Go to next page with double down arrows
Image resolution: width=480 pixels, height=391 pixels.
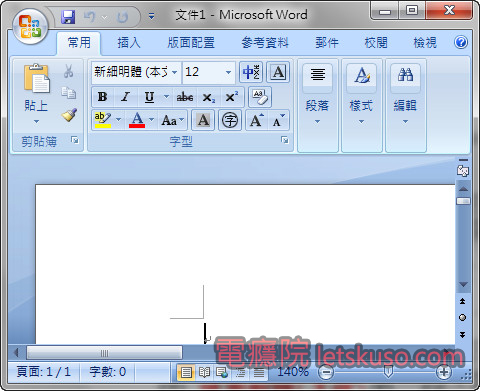[x=463, y=334]
